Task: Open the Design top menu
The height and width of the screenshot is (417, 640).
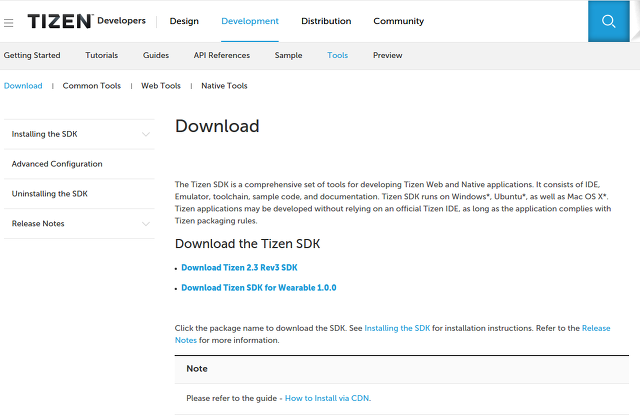Action: tap(184, 21)
